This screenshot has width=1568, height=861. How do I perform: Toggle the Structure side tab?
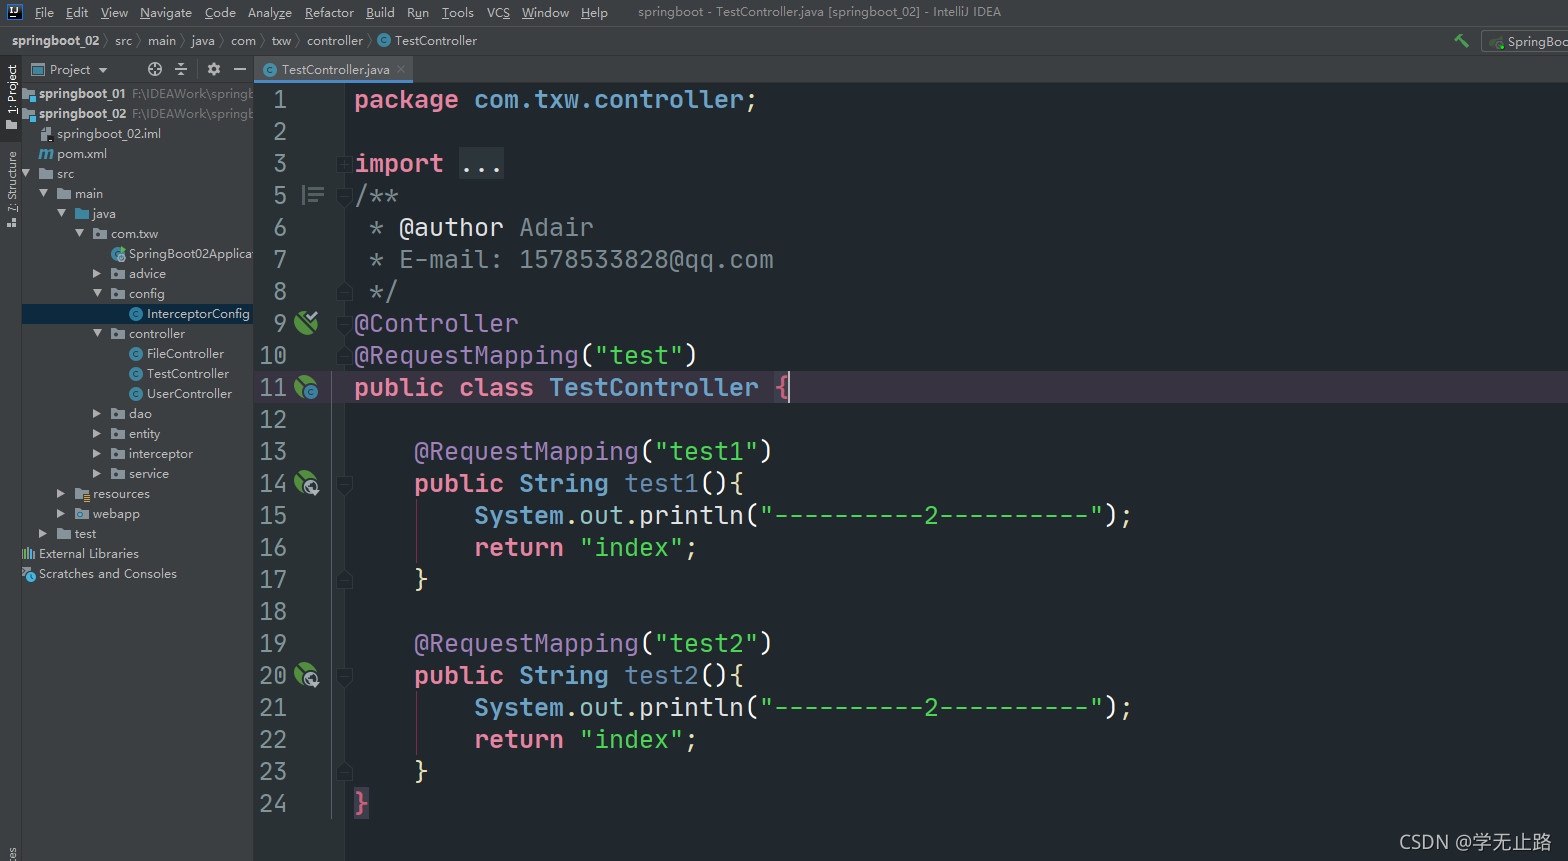pyautogui.click(x=11, y=189)
